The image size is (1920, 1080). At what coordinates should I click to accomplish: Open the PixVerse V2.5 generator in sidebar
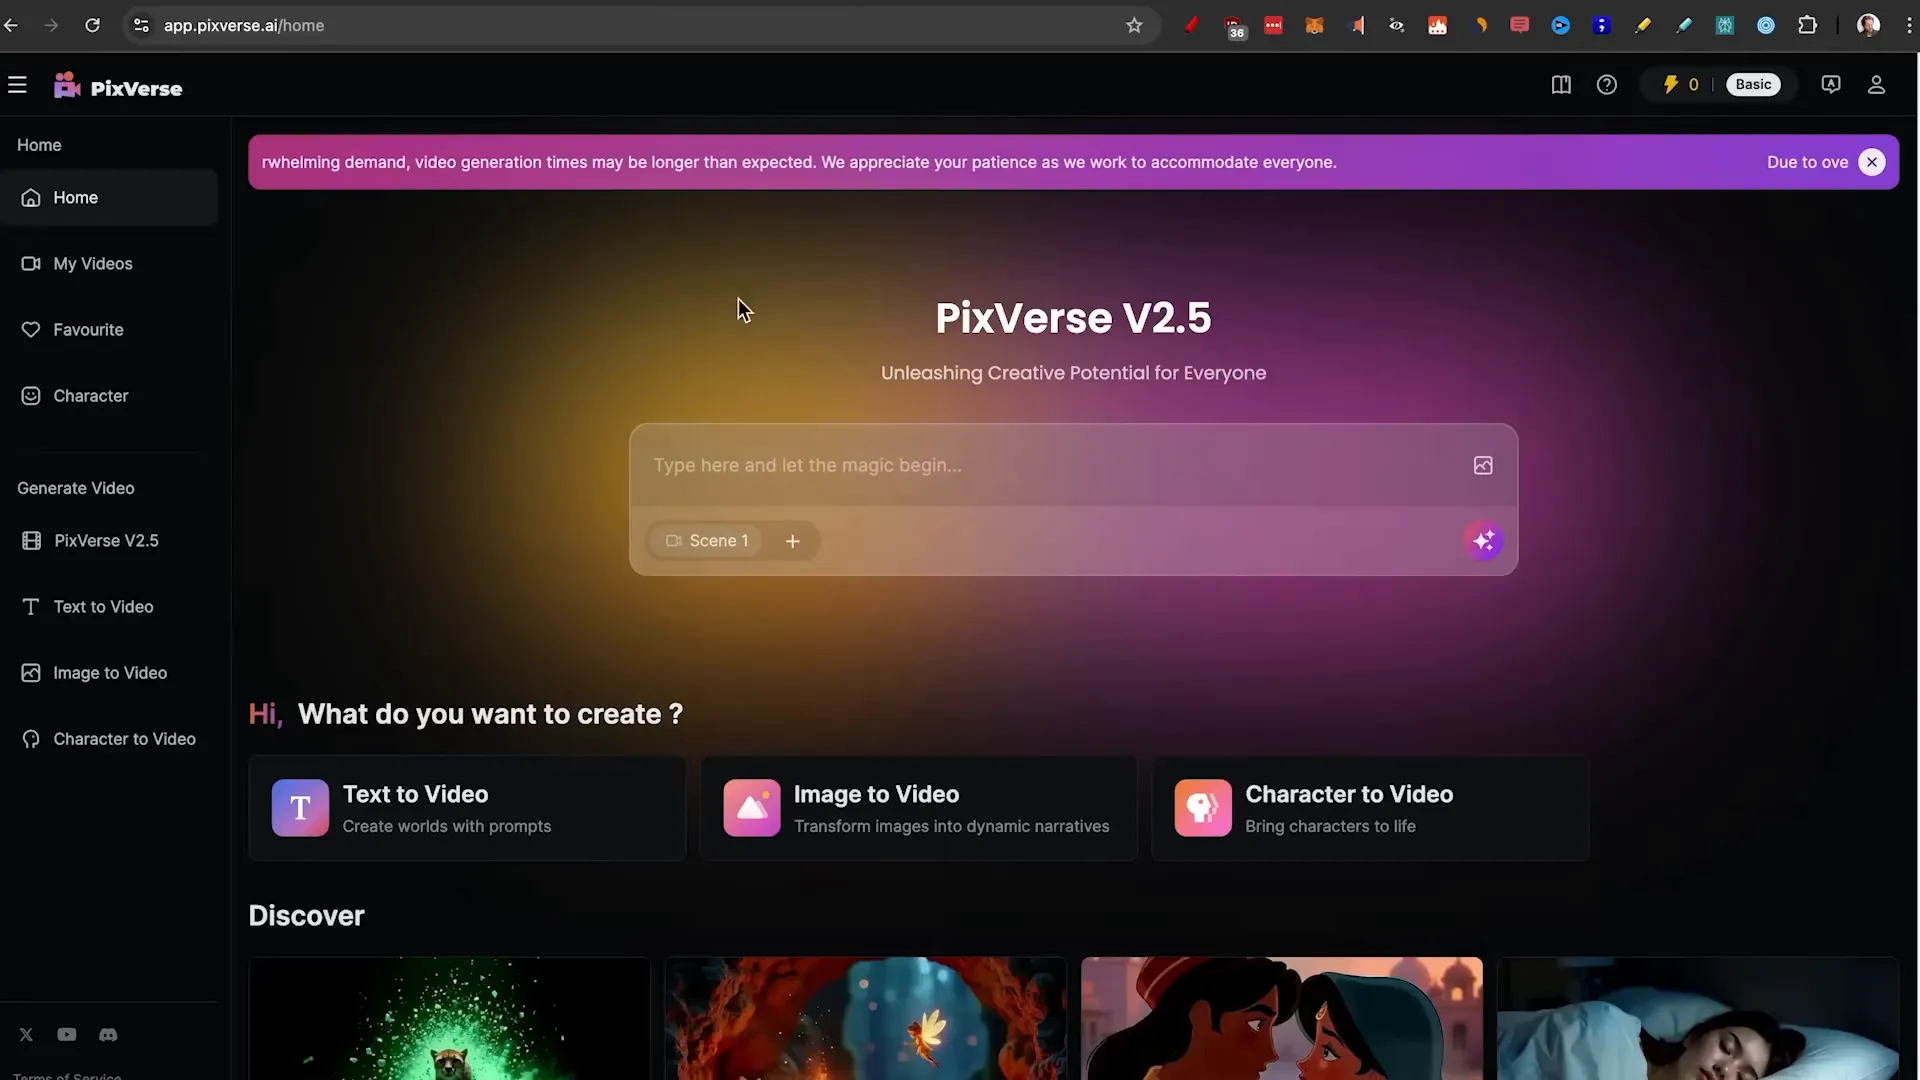click(105, 540)
